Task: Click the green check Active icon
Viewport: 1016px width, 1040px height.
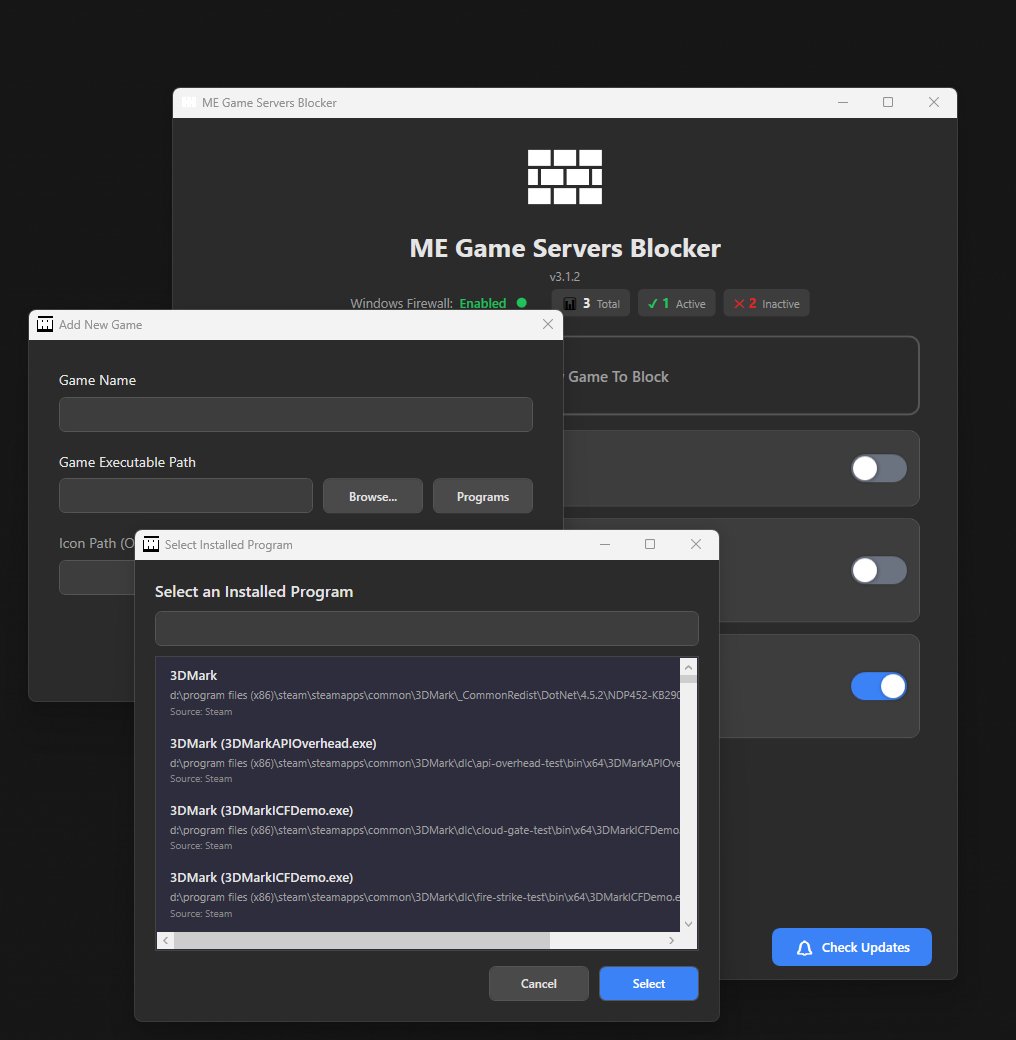Action: (653, 304)
